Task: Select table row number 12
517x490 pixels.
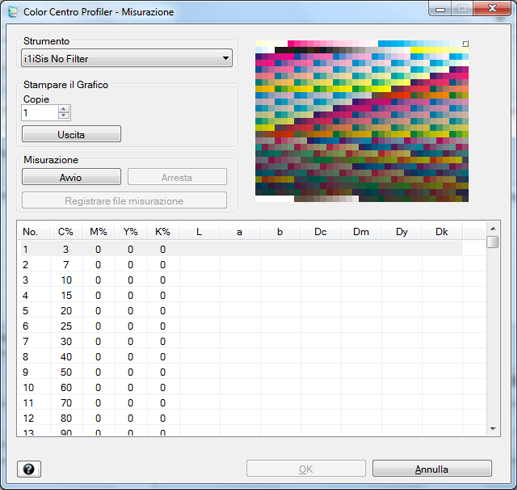Action: click(240, 418)
